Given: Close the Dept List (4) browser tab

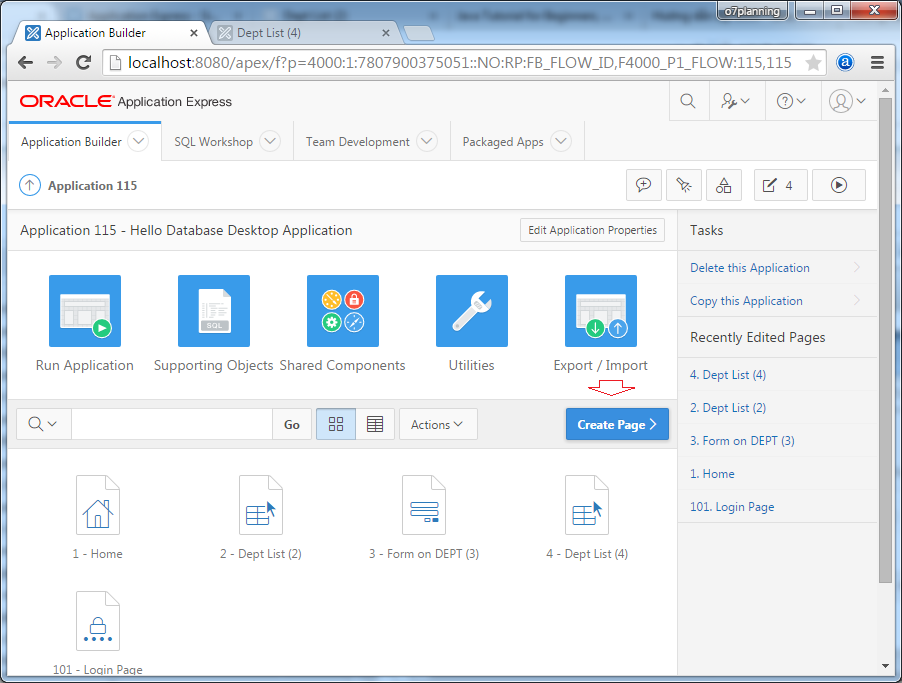Looking at the screenshot, I should (x=386, y=33).
